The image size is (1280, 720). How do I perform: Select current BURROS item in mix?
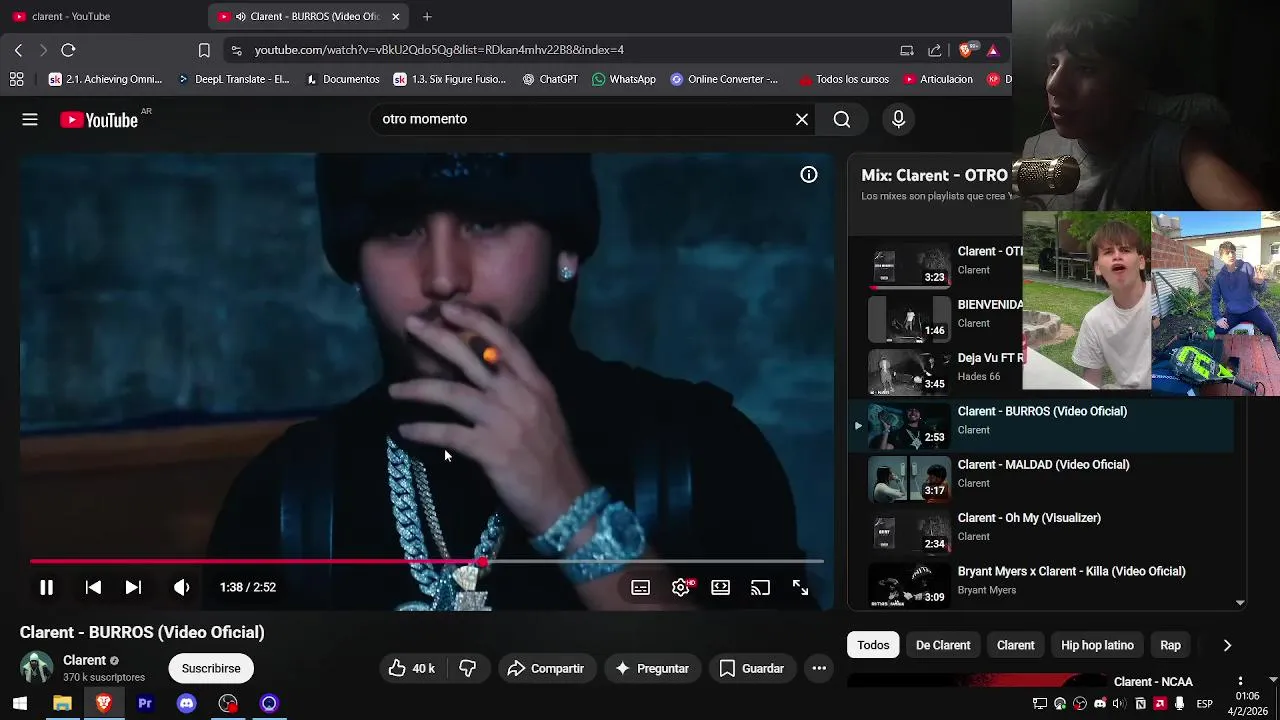1040,425
